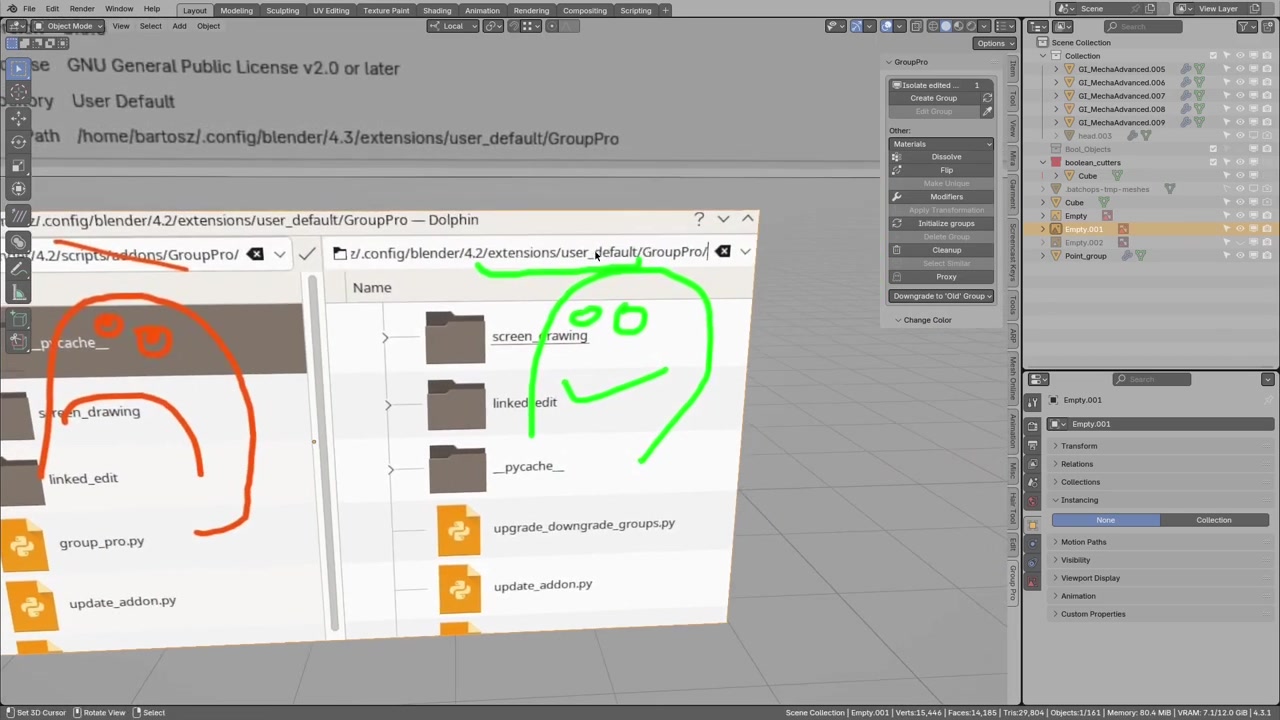Click the refresh icon beside Create Group

(987, 98)
